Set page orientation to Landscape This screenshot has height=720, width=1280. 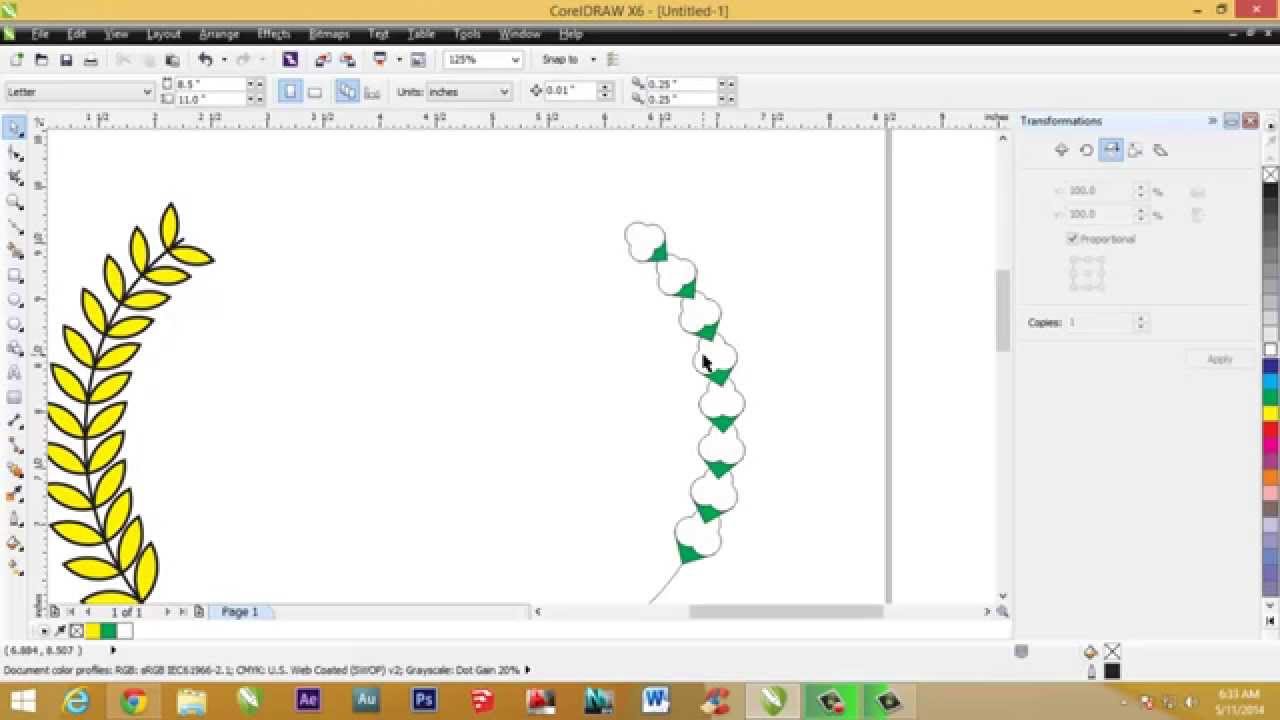[x=314, y=92]
